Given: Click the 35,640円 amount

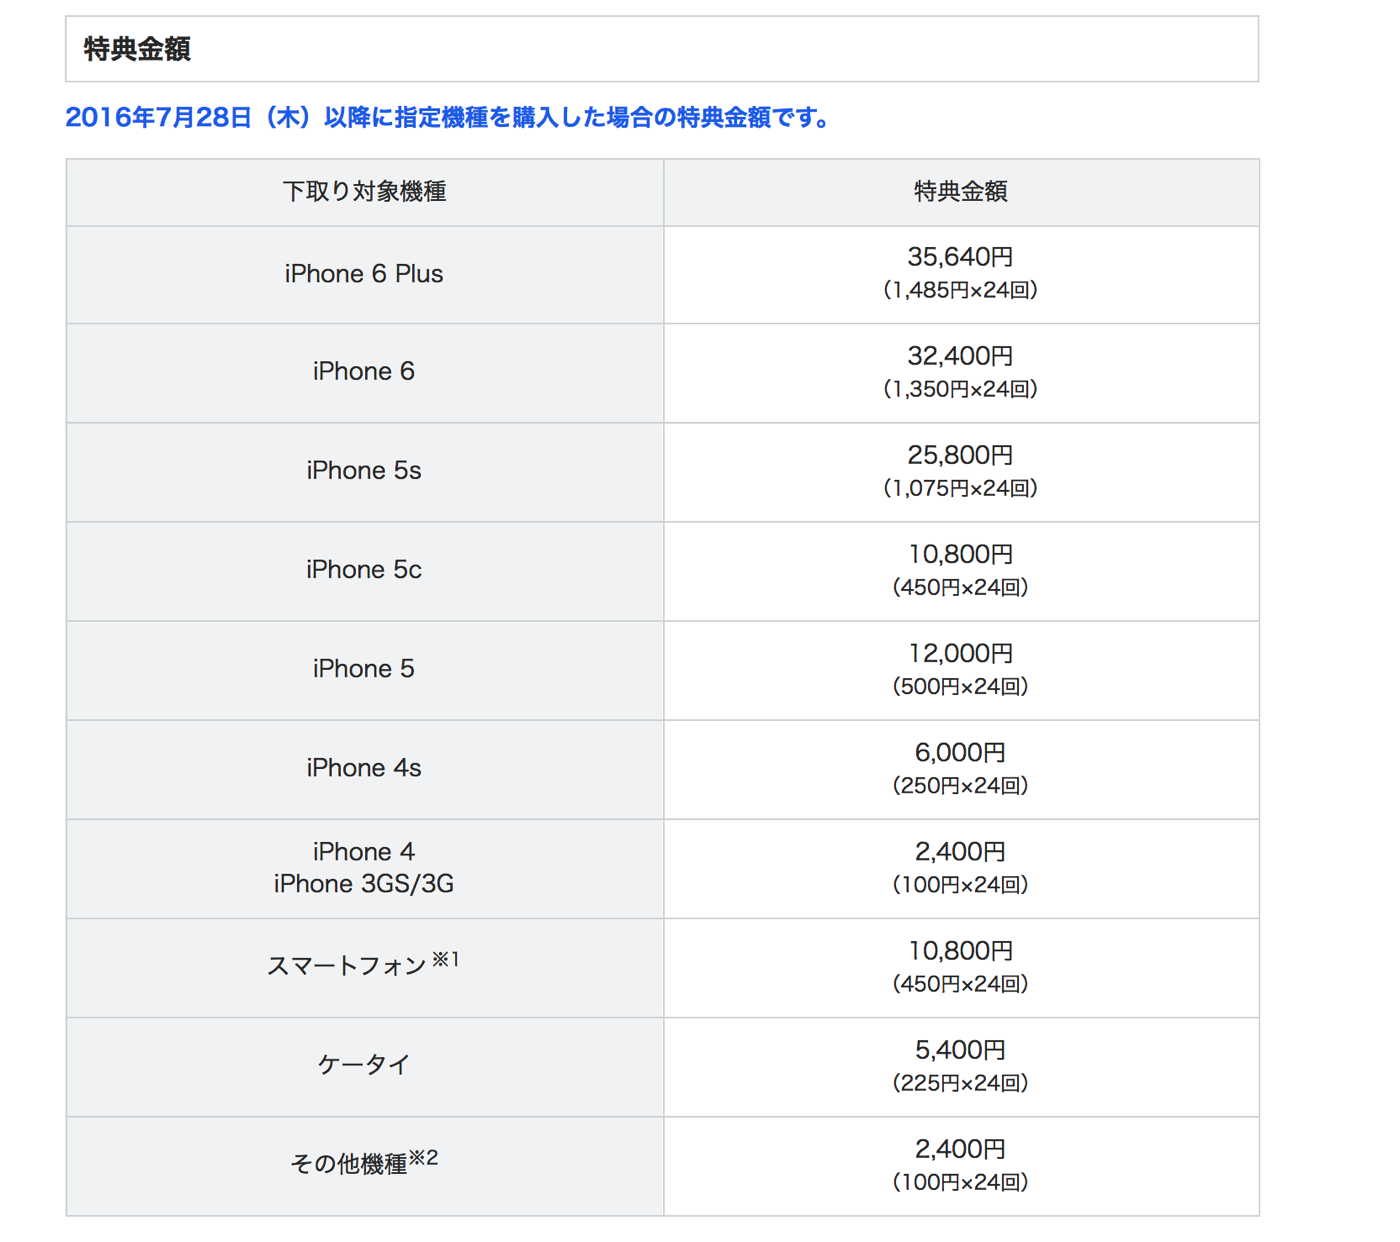Looking at the screenshot, I should pyautogui.click(x=961, y=258).
